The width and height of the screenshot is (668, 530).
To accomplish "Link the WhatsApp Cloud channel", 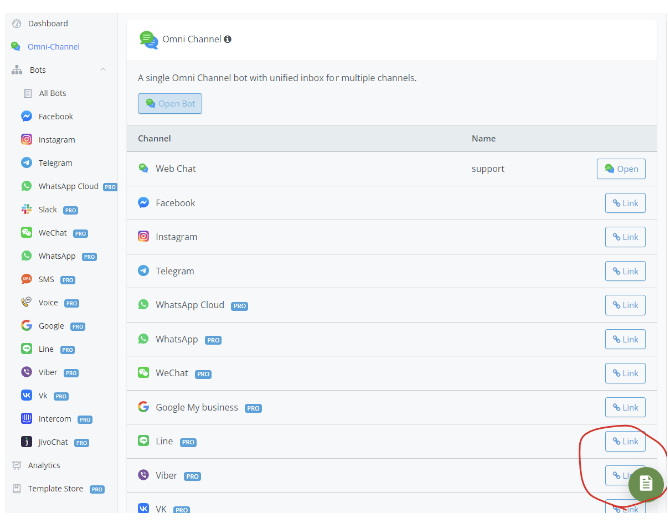I will pos(625,305).
